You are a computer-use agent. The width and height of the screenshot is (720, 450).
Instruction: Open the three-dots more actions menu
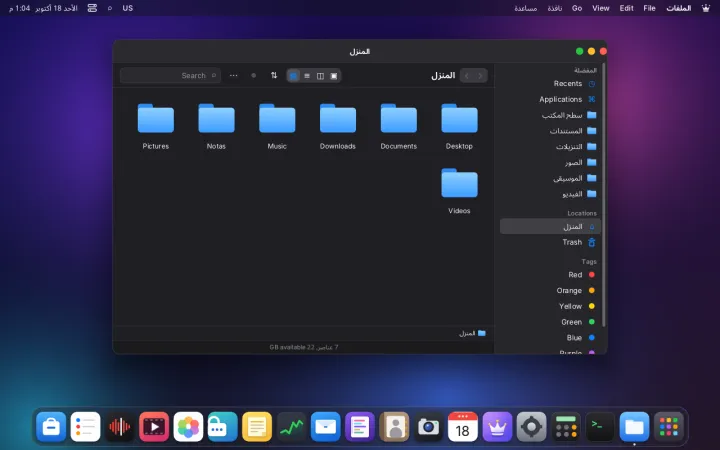(234, 75)
